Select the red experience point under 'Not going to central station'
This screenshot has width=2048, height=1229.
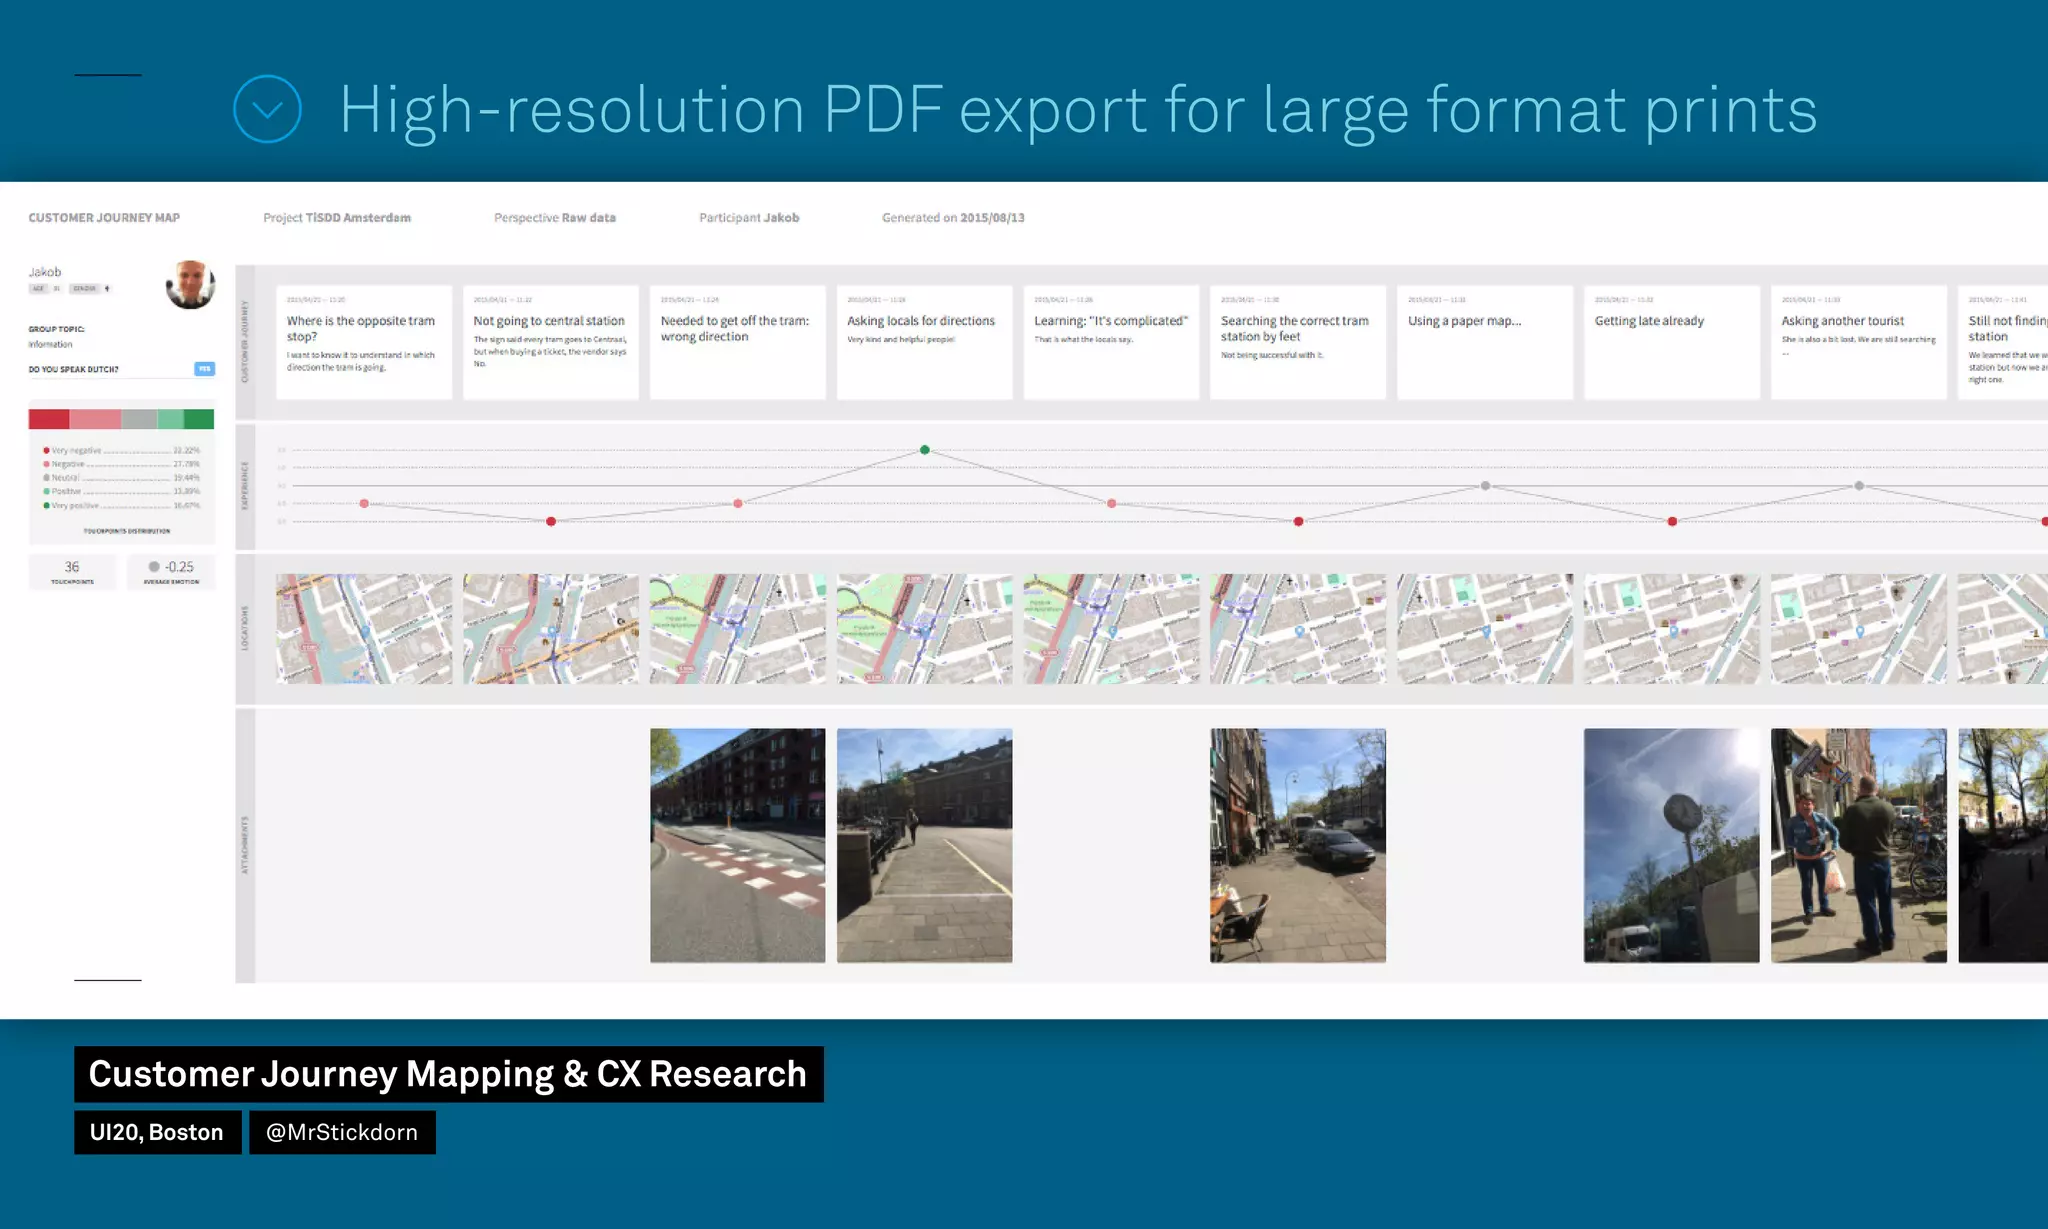[x=551, y=521]
